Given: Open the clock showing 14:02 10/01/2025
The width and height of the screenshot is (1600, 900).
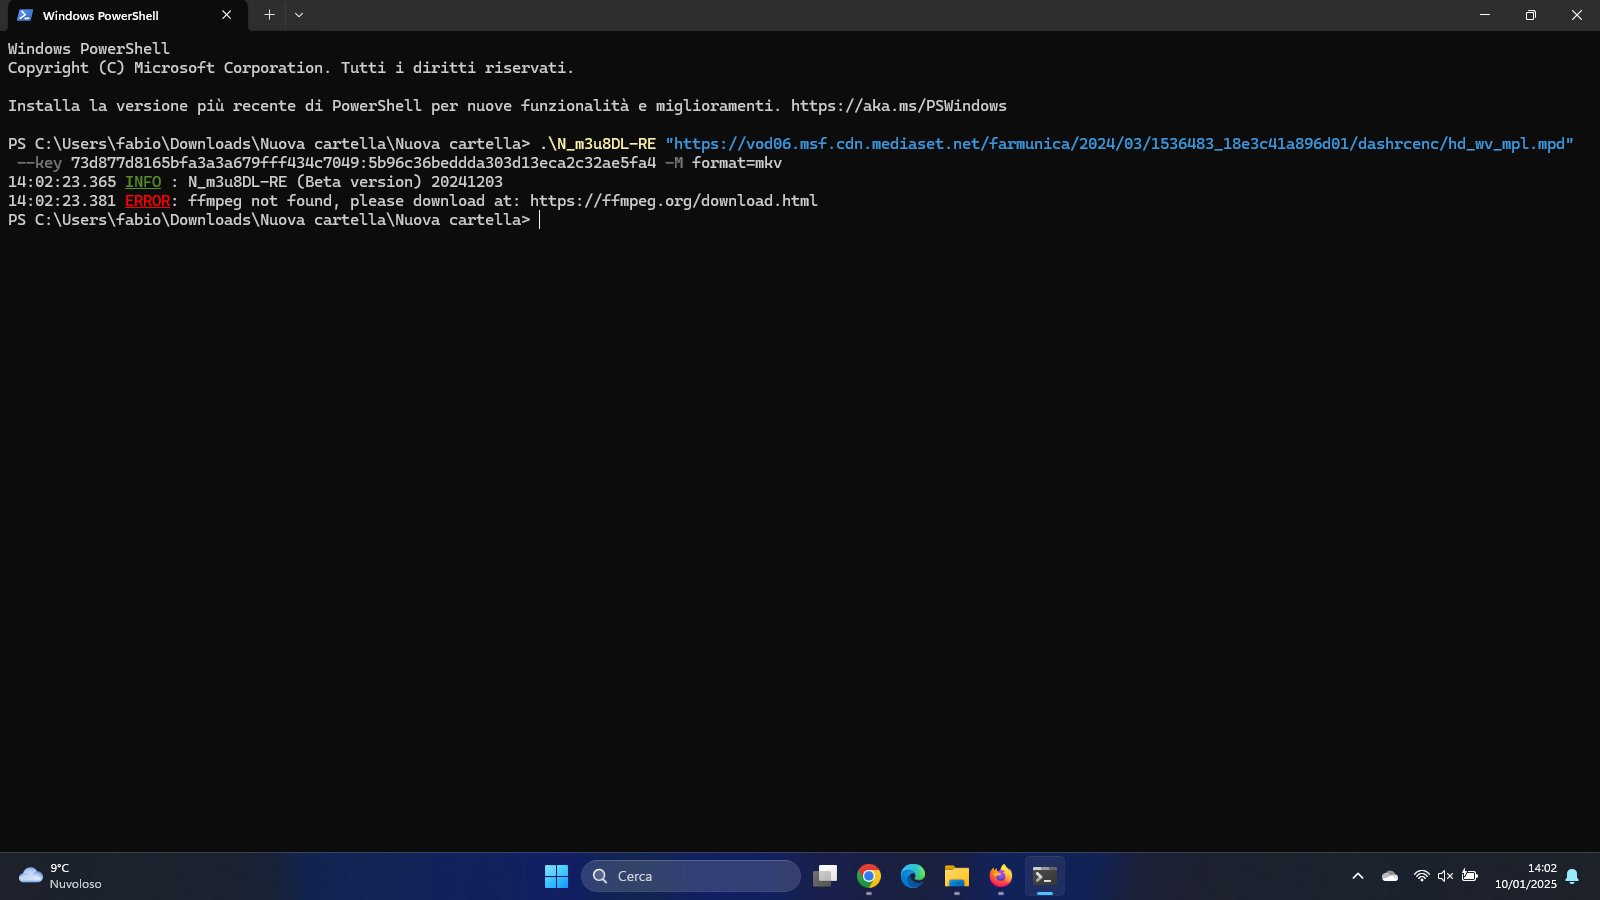Looking at the screenshot, I should [x=1526, y=876].
